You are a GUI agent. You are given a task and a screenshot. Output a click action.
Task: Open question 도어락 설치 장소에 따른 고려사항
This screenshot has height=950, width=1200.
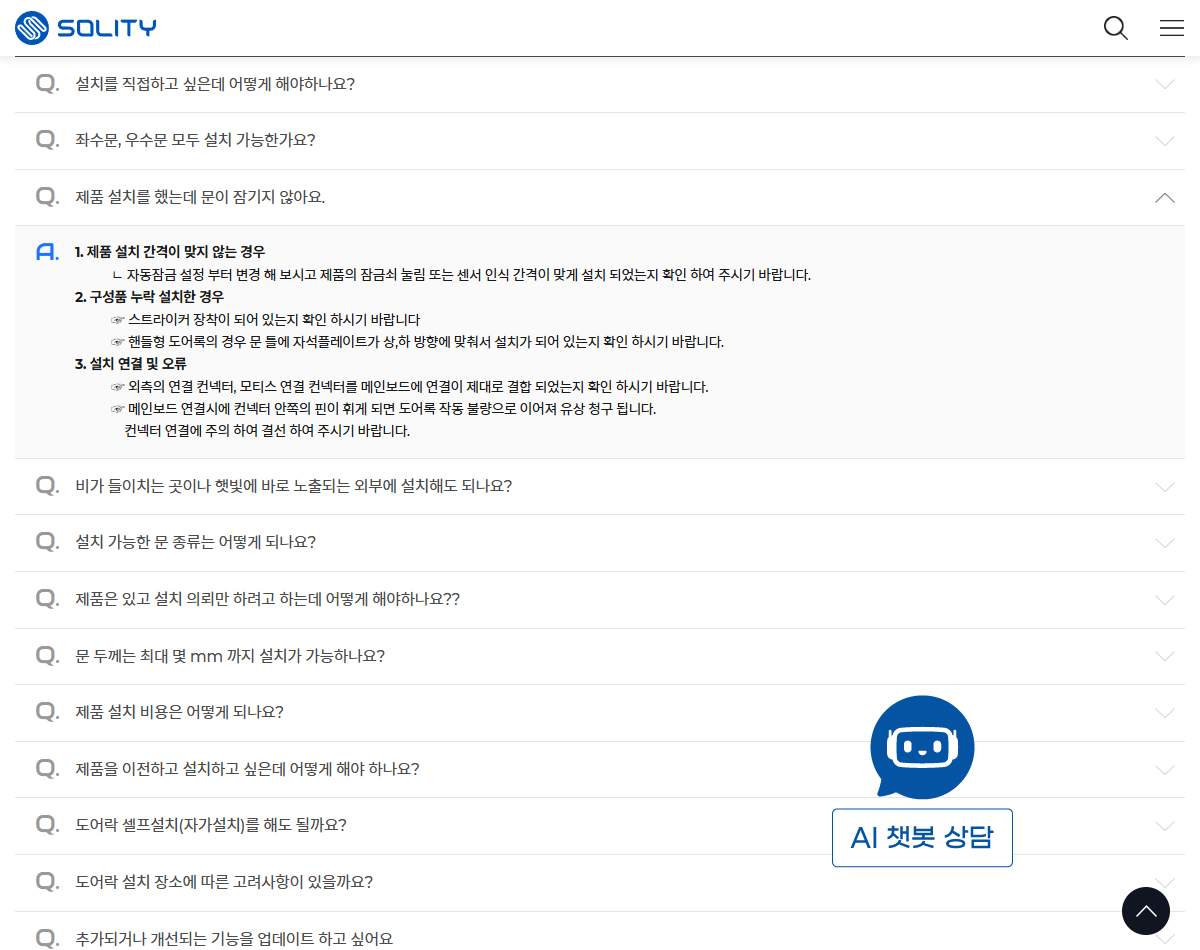[x=224, y=882]
